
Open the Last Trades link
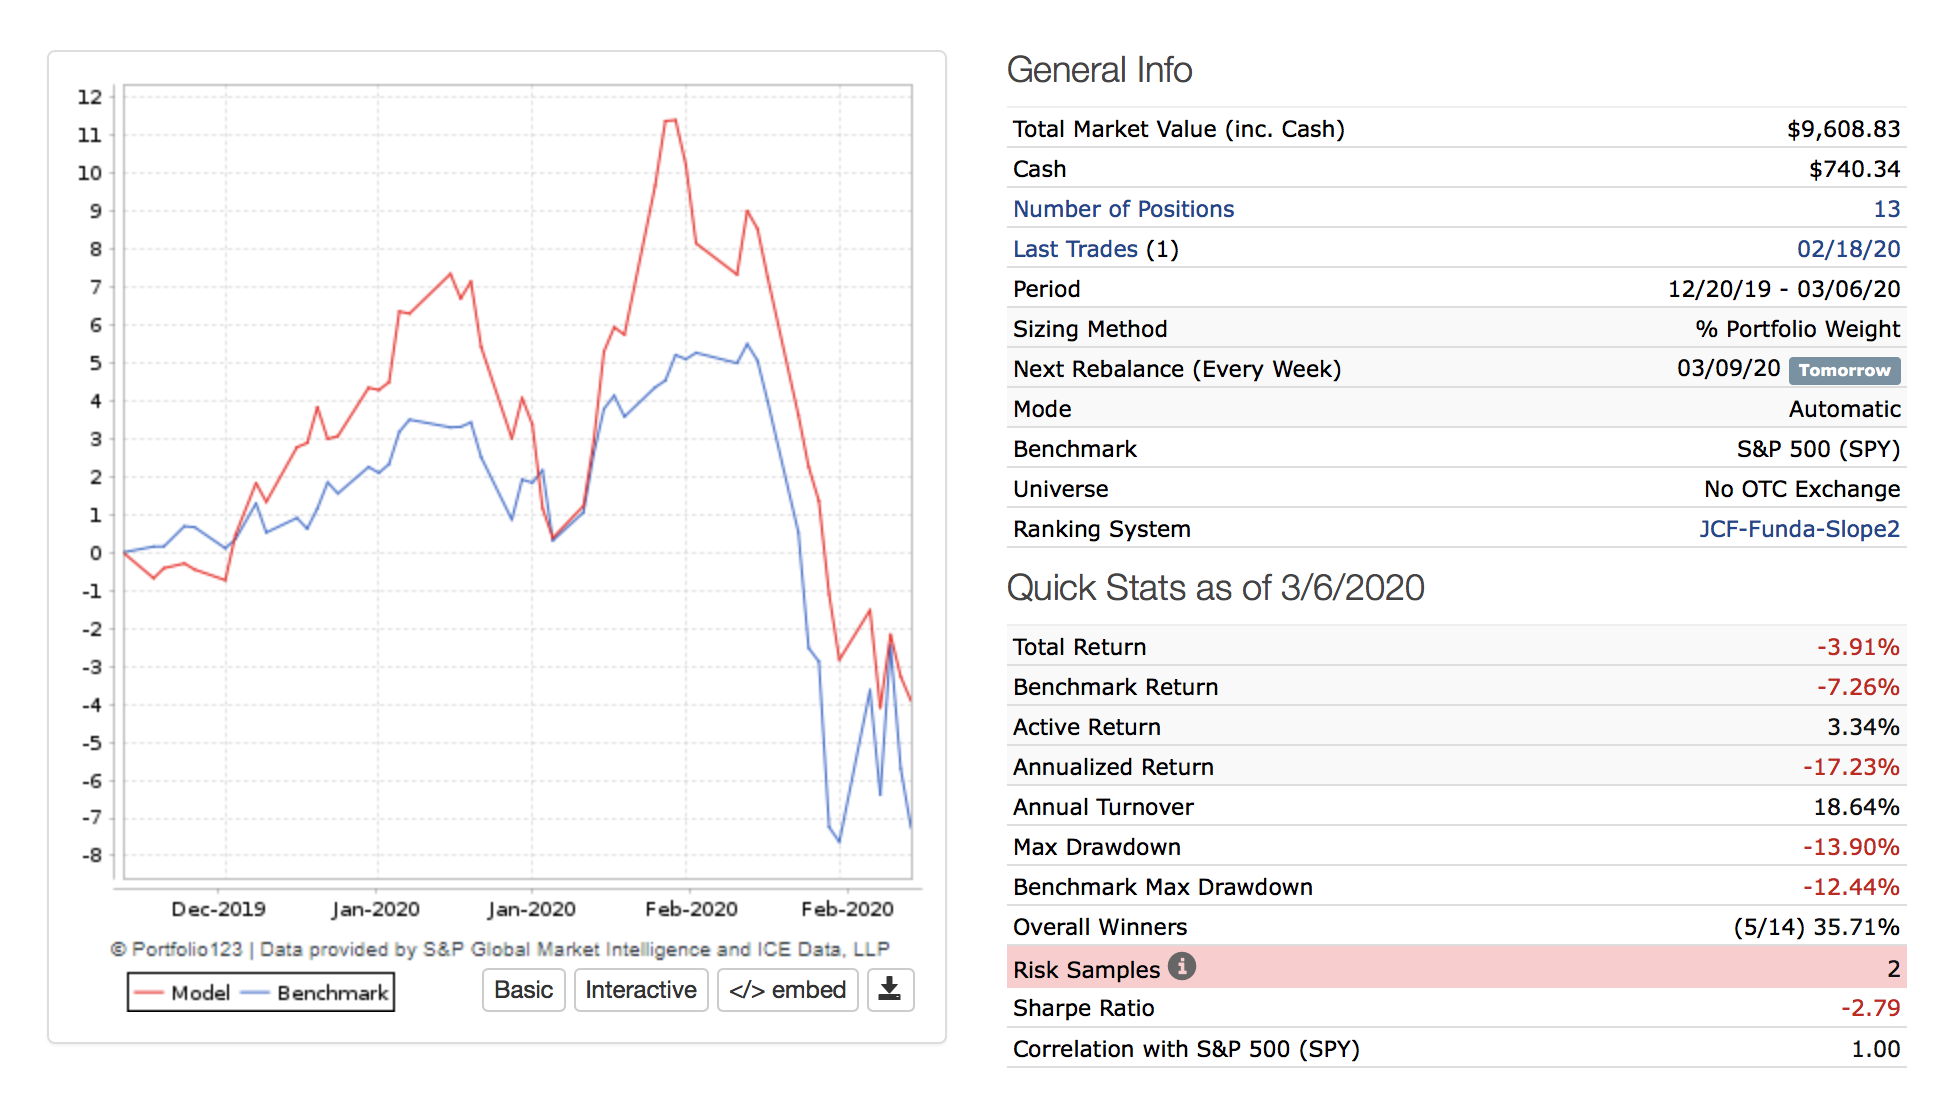(1075, 249)
